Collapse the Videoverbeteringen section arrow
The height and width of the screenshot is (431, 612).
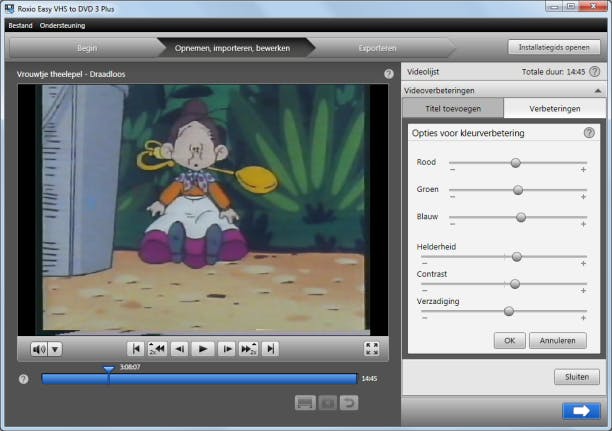[x=598, y=91]
